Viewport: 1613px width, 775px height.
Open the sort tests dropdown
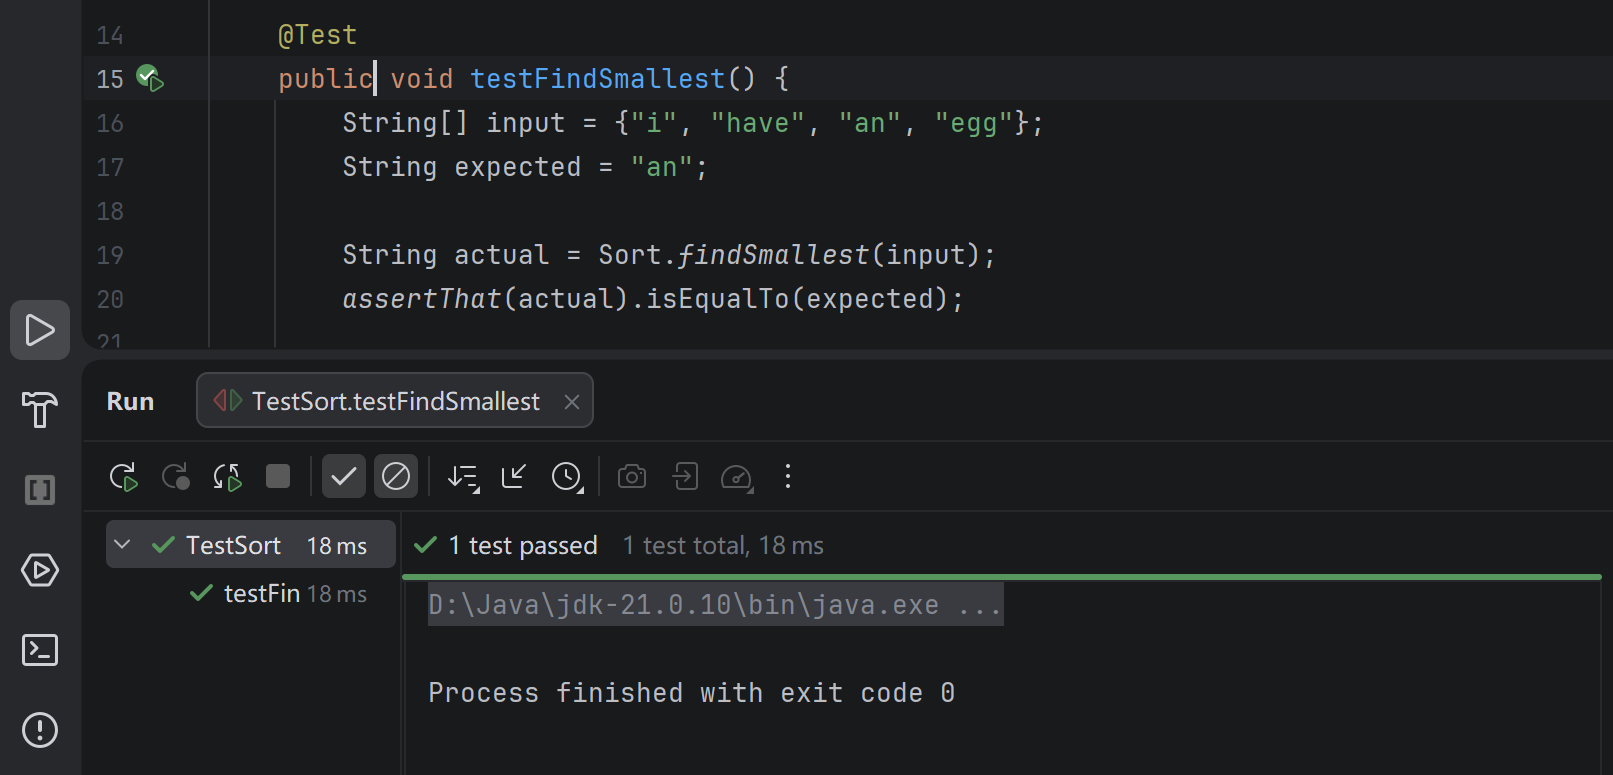point(463,477)
